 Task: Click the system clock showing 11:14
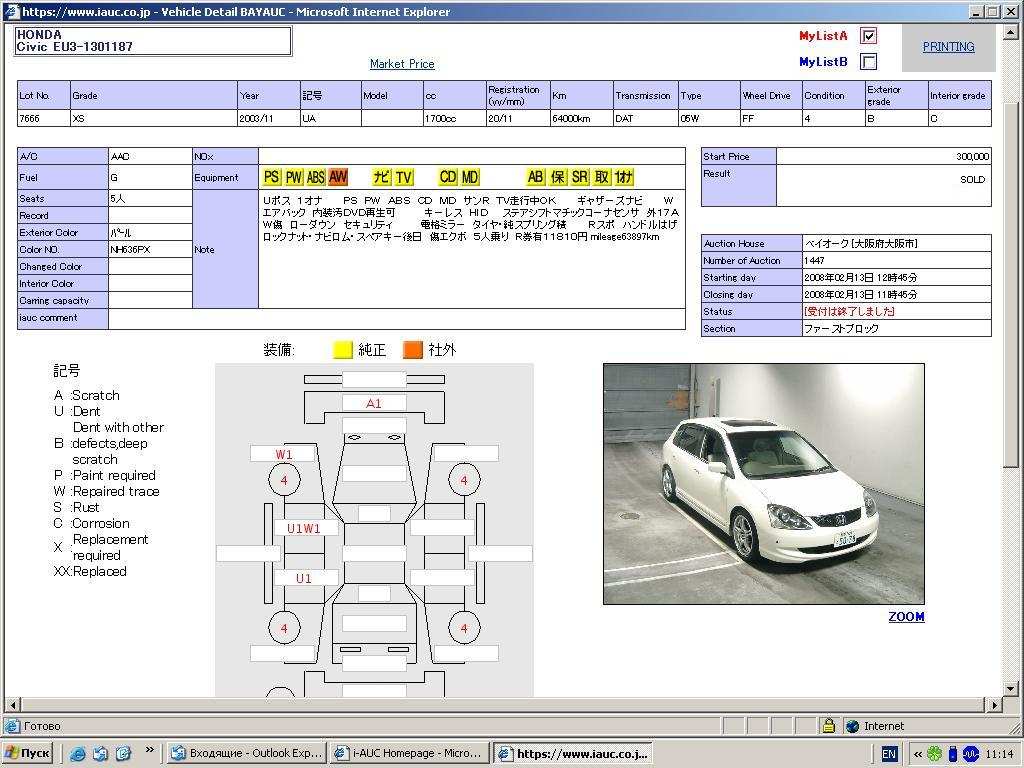coord(1000,754)
